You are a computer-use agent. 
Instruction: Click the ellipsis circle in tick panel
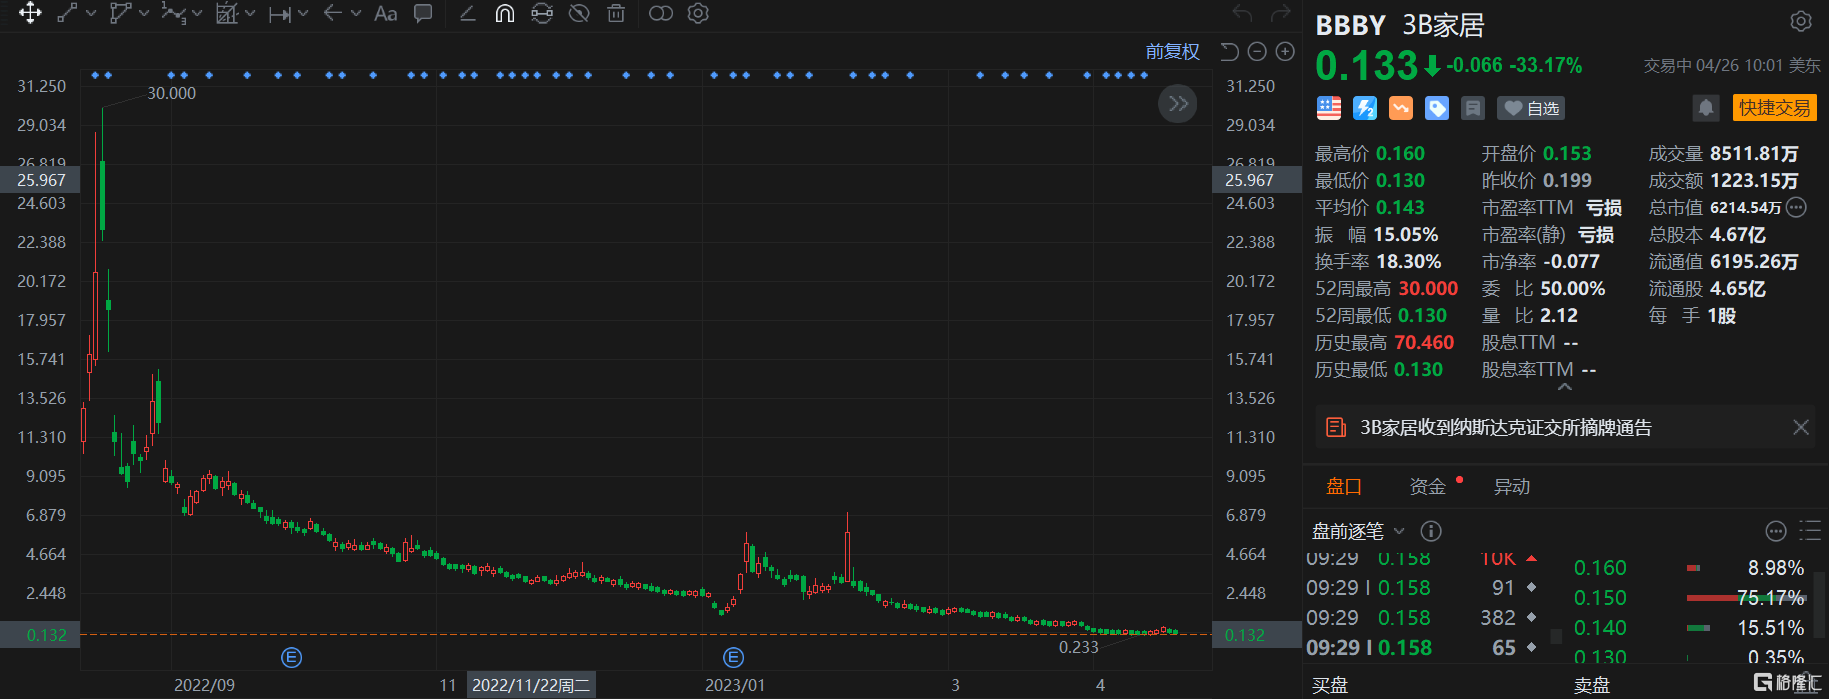click(x=1776, y=531)
